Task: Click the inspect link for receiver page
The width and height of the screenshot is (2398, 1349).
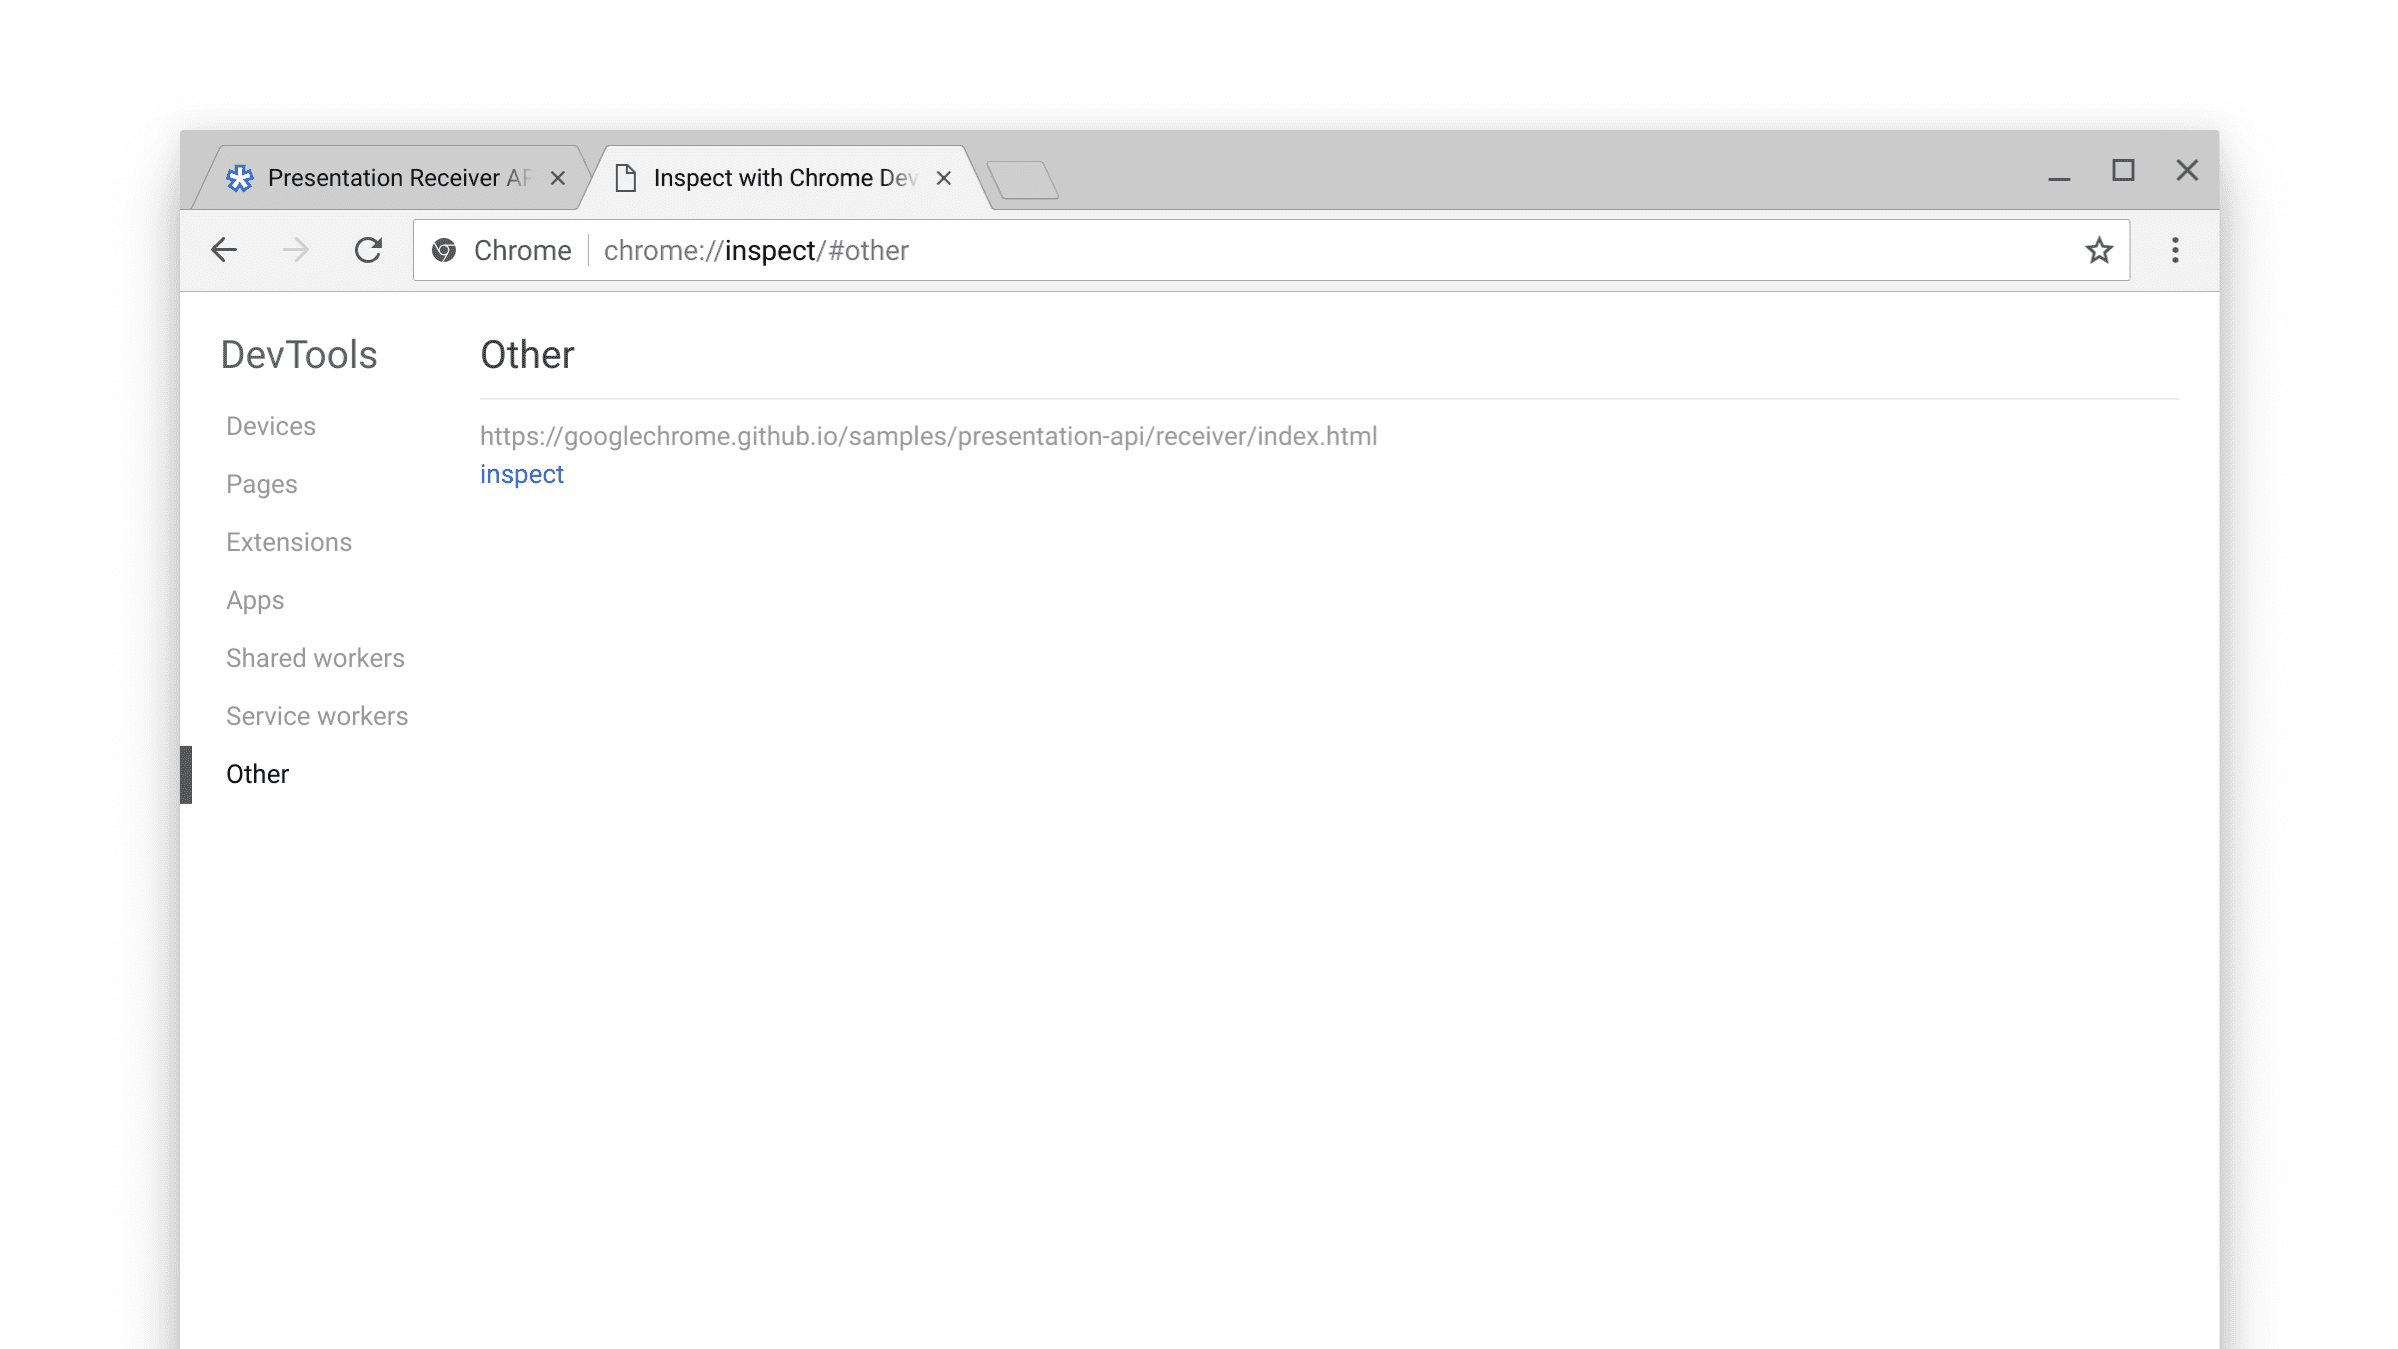Action: pyautogui.click(x=520, y=474)
